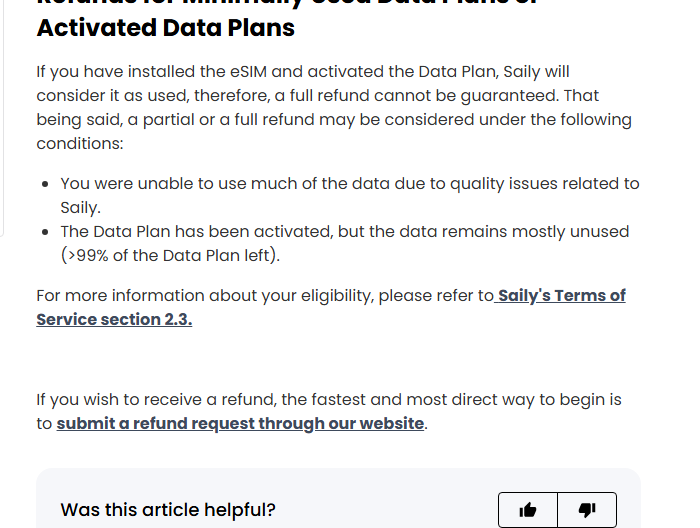
Task: Click the bullet about quality issues related to Saily
Action: point(350,195)
